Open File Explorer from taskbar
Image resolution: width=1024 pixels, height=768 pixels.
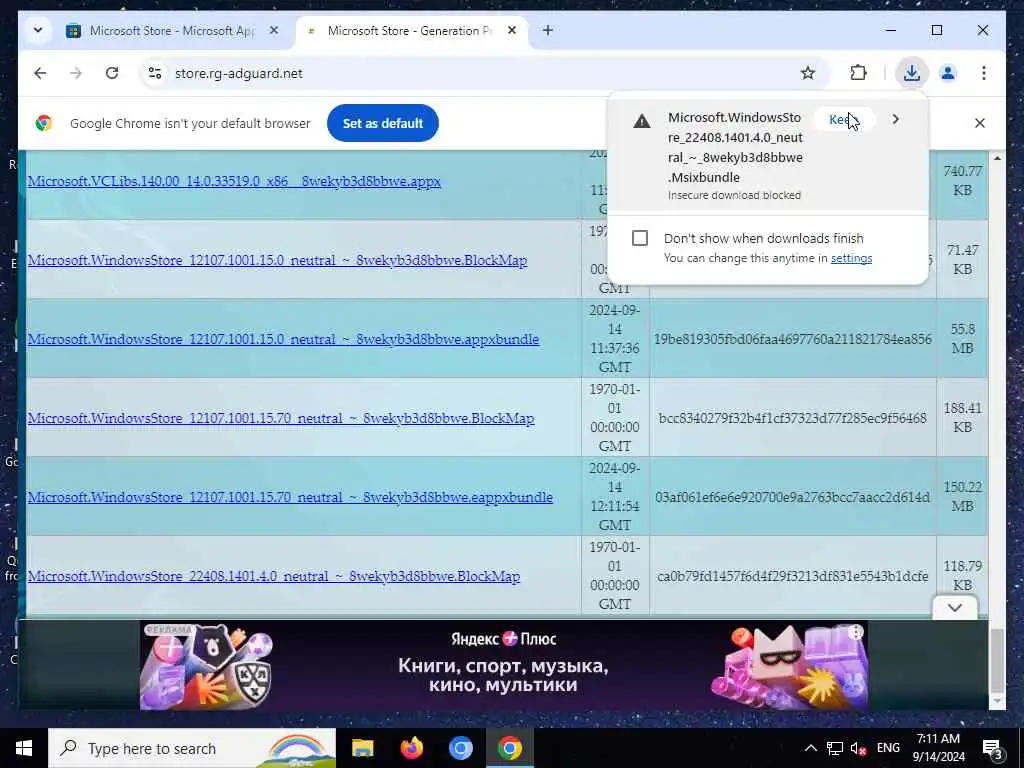(362, 748)
